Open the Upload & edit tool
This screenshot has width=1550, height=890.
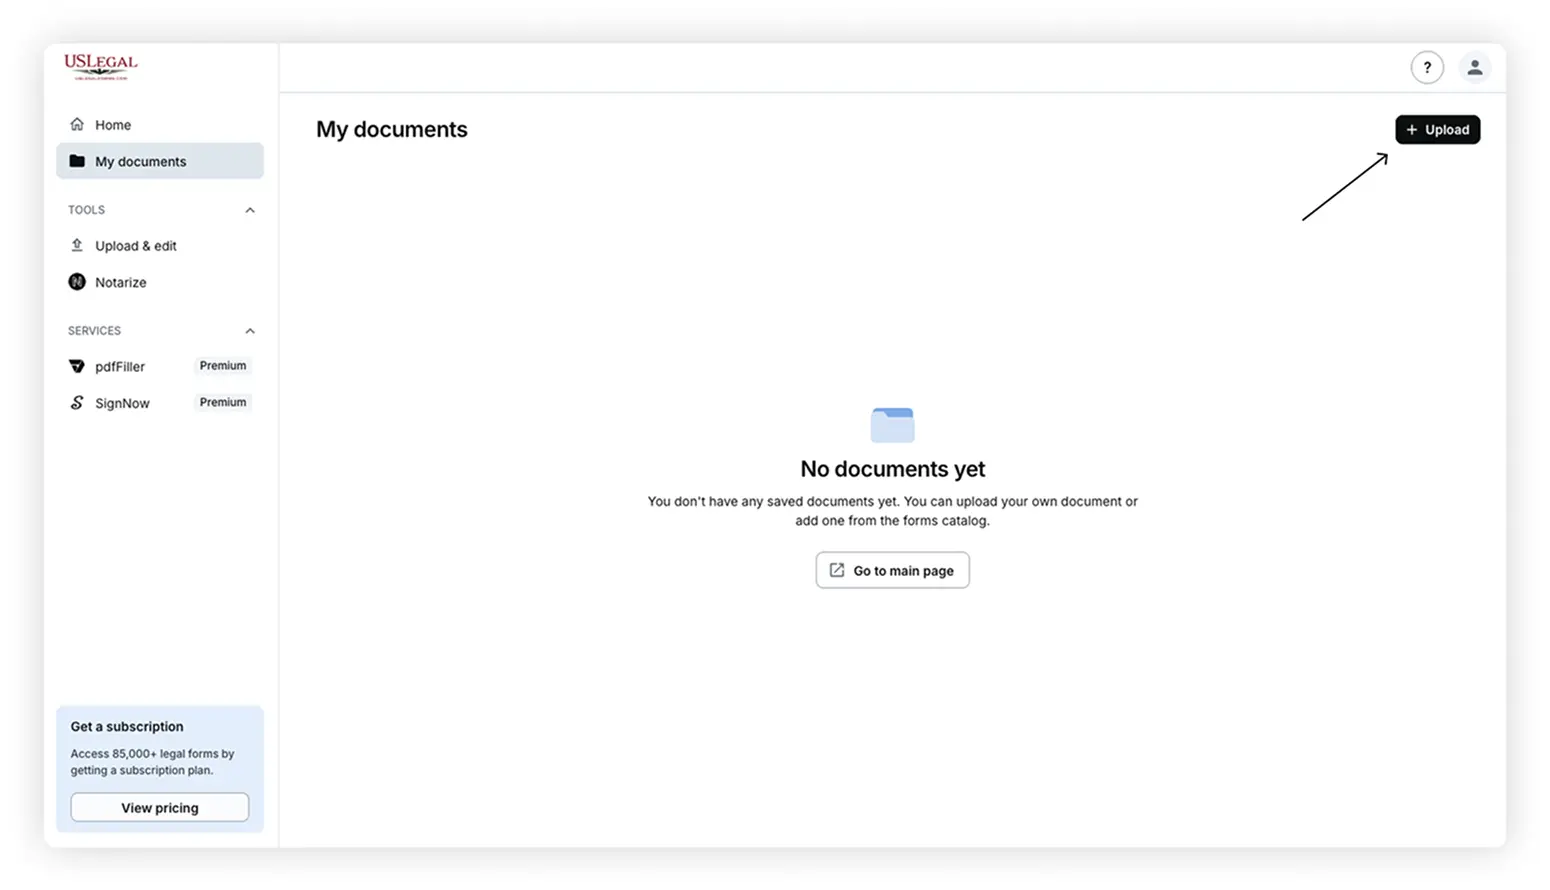tap(135, 245)
